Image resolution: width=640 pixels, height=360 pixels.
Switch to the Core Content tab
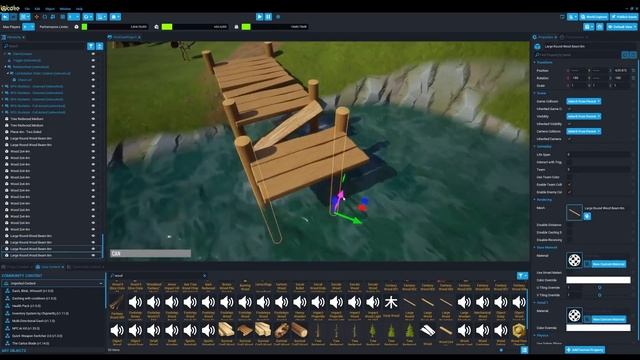(51, 267)
